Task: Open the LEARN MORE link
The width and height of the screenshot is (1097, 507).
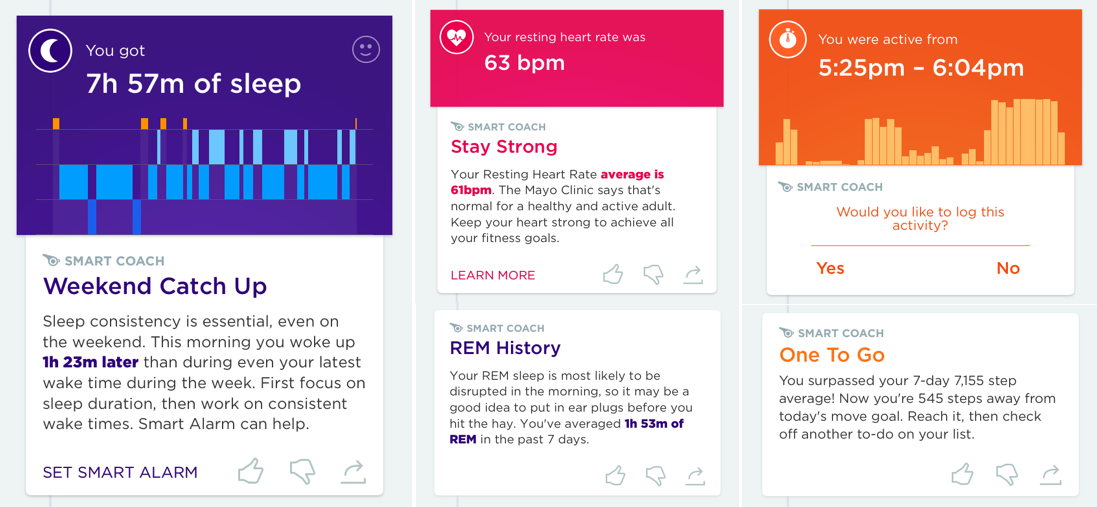Action: [493, 275]
